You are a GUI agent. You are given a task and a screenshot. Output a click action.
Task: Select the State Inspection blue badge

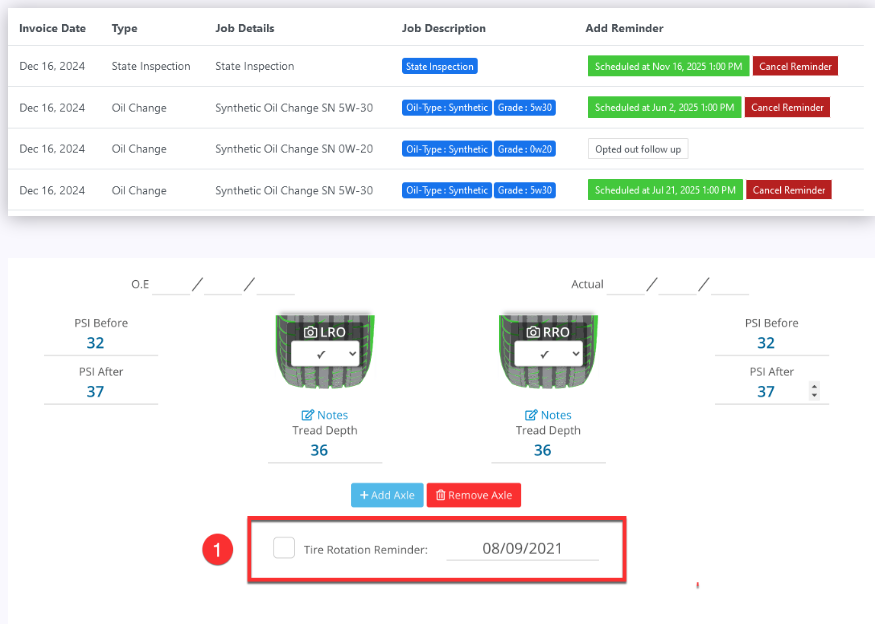point(439,66)
